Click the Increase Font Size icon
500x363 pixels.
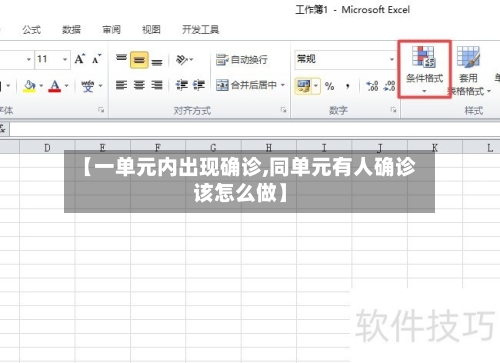pyautogui.click(x=80, y=59)
